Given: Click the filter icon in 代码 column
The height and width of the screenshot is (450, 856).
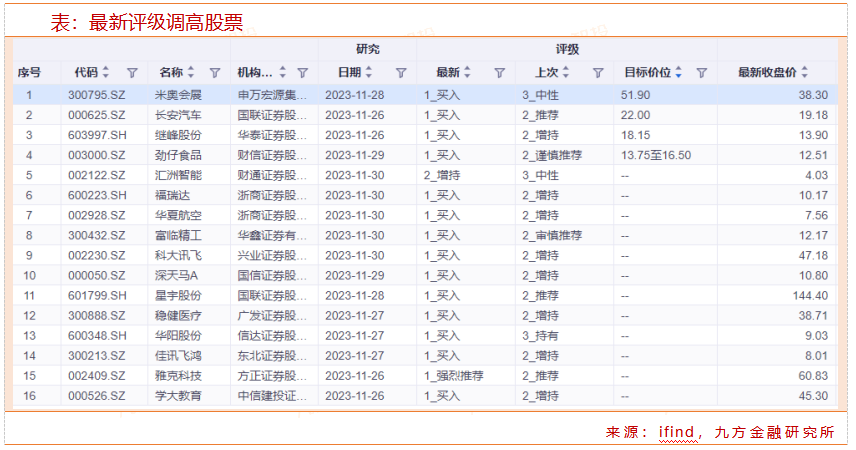Looking at the screenshot, I should coord(132,73).
